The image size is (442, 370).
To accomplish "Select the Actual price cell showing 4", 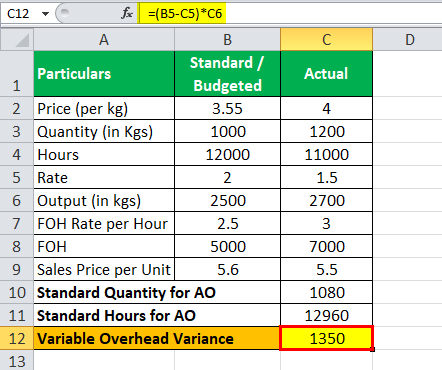I will 326,108.
